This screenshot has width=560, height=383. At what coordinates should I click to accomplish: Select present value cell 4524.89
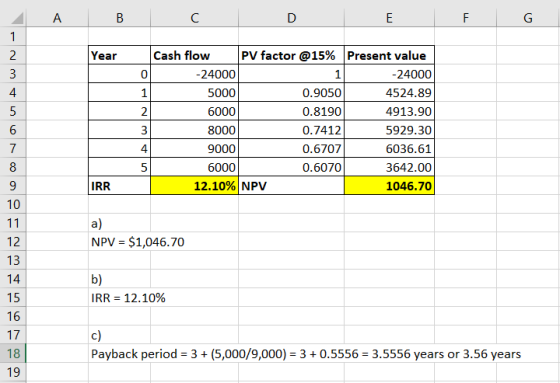(390, 93)
